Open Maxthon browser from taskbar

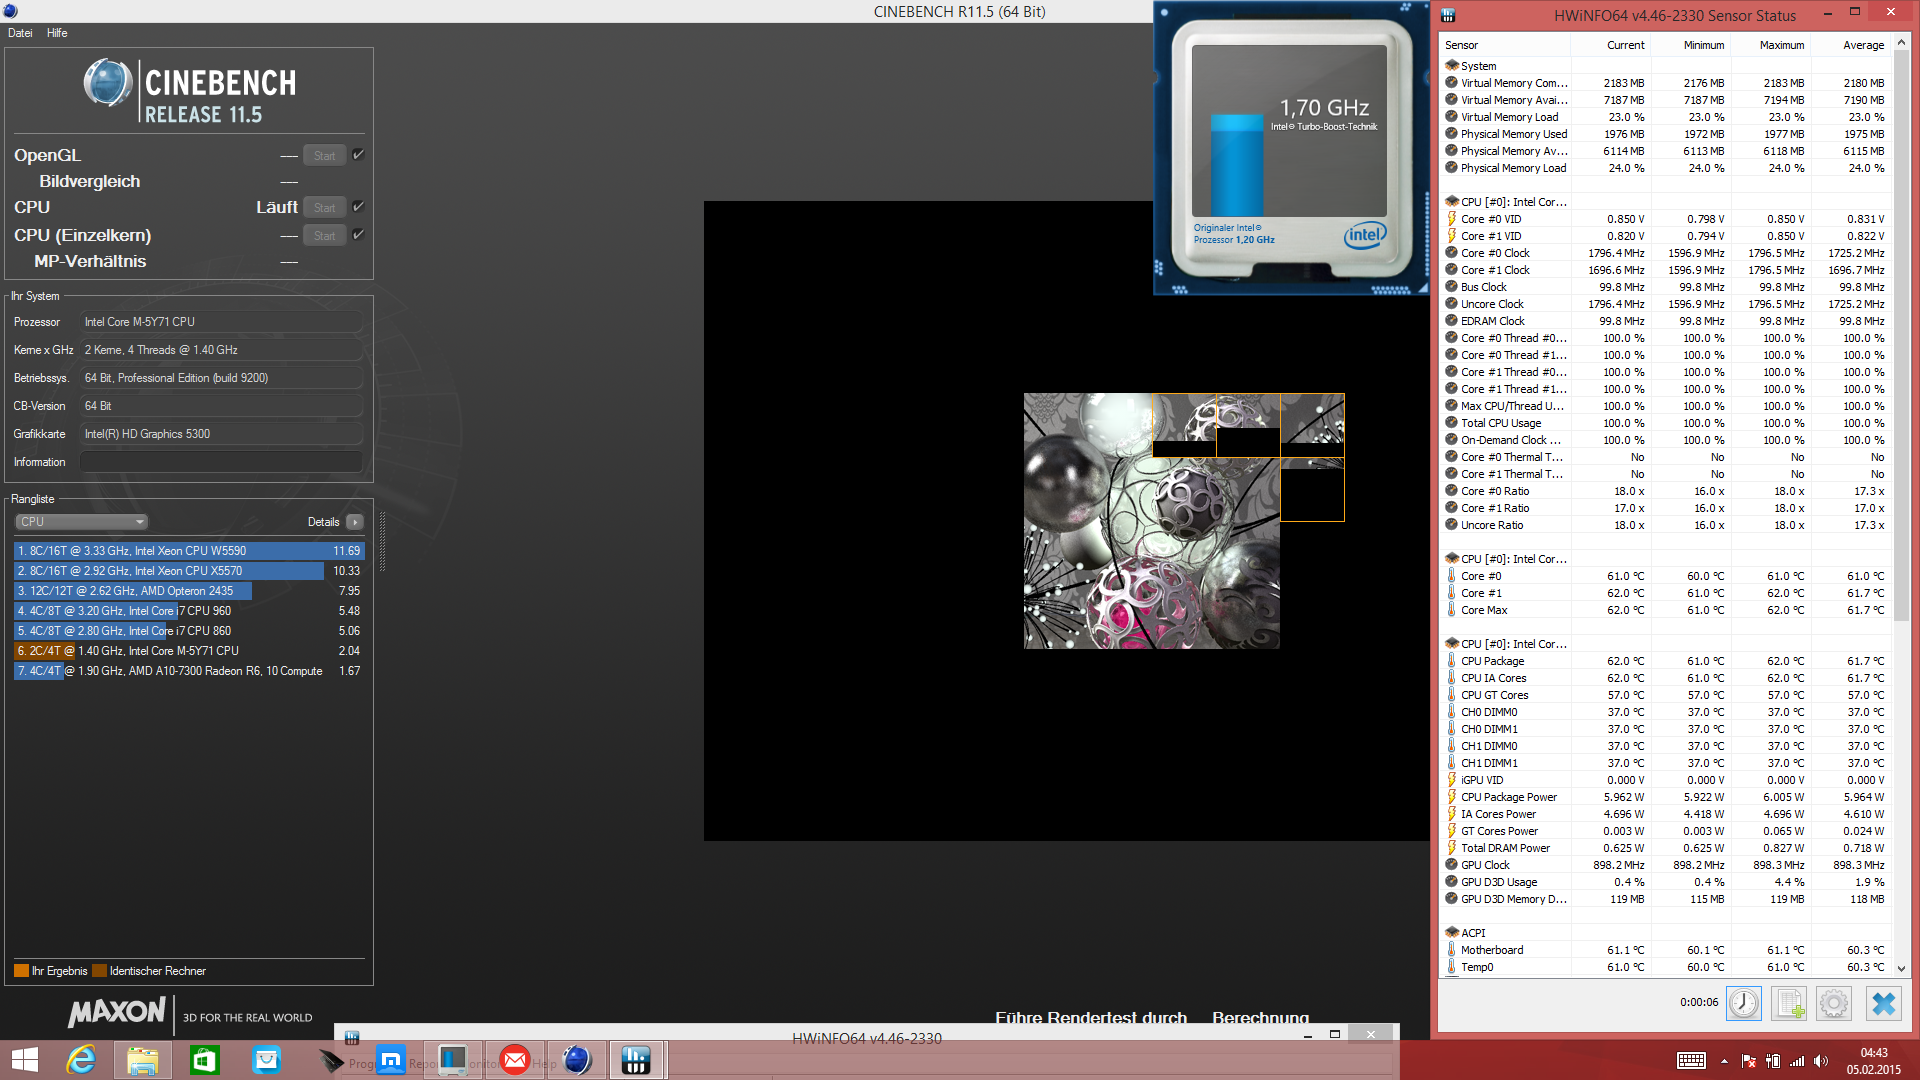[391, 1060]
